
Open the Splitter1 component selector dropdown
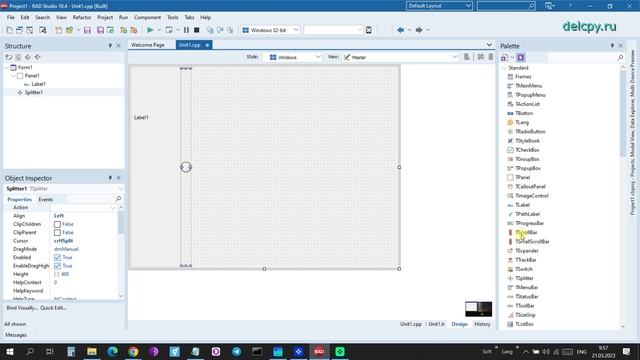(x=120, y=189)
